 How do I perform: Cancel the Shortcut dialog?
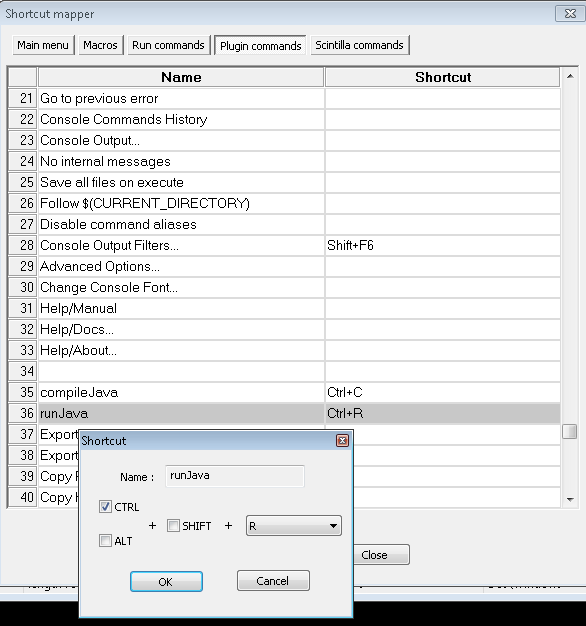tap(273, 580)
